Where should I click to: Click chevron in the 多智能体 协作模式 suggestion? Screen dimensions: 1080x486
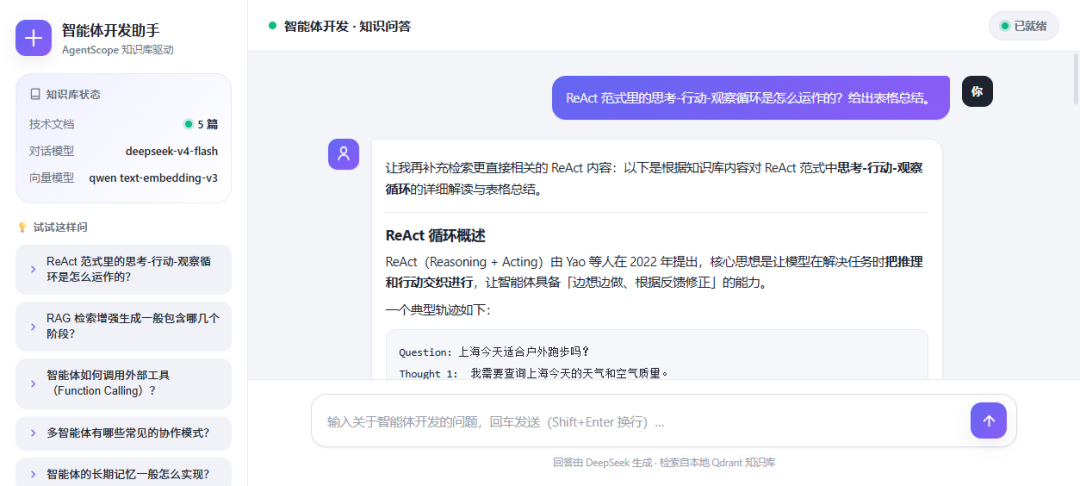[33, 433]
